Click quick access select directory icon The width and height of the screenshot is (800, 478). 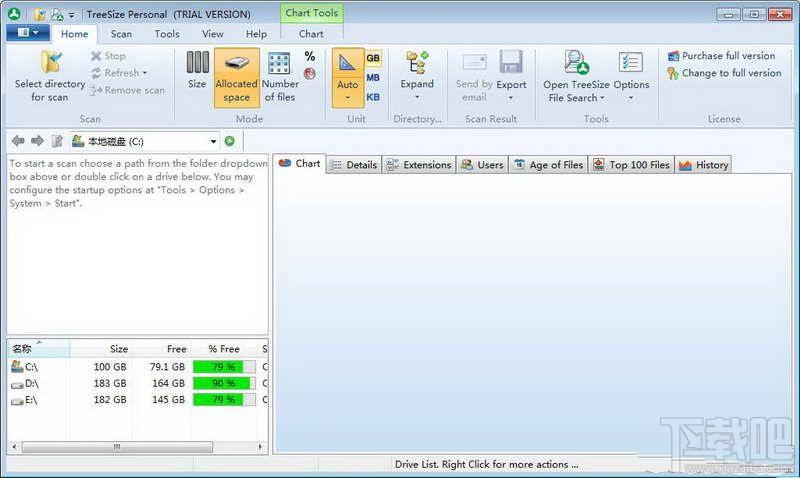click(x=40, y=15)
